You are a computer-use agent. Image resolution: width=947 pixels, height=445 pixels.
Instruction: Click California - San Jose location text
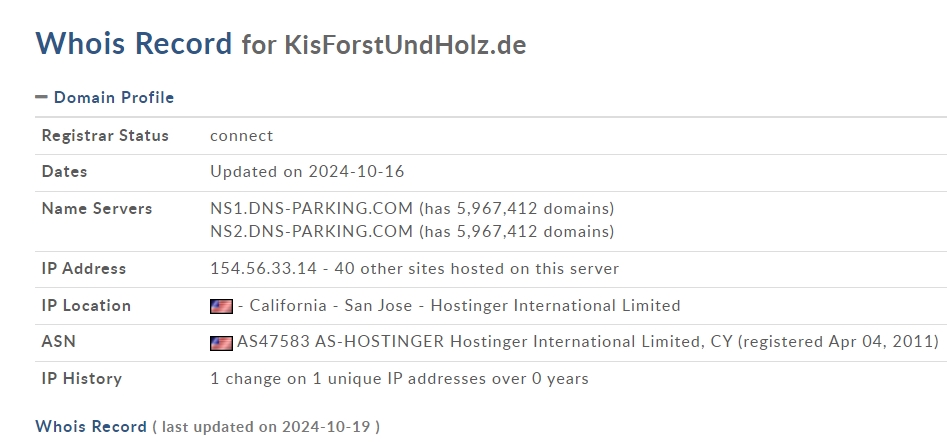[331, 306]
